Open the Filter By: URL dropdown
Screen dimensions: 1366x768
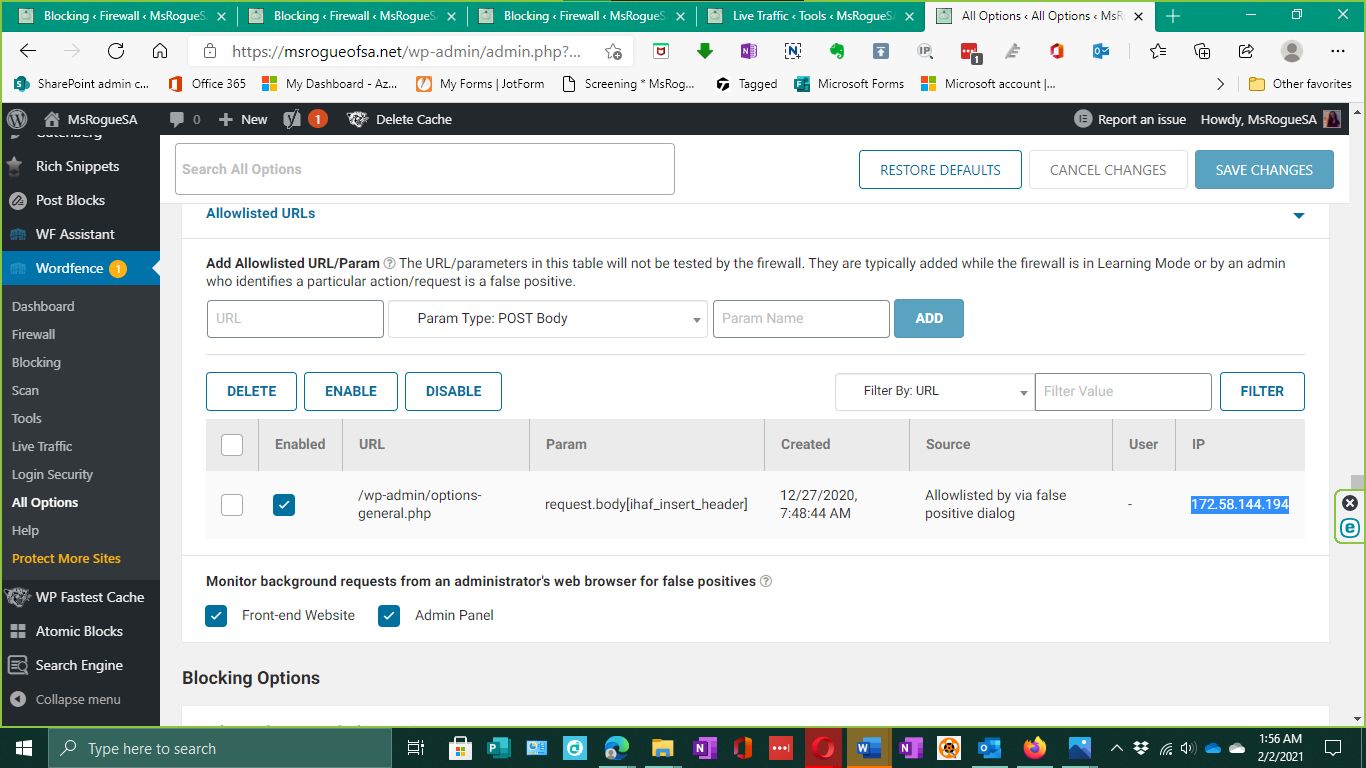pos(934,392)
